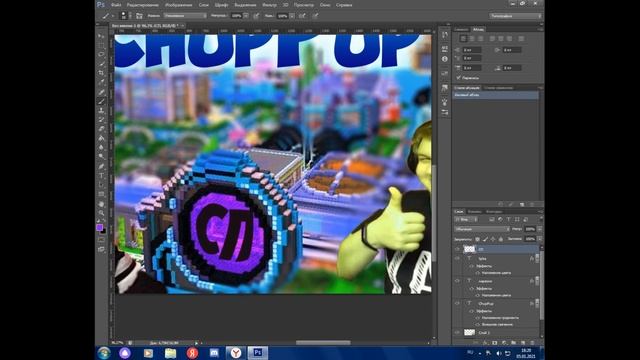640x360 pixels.
Task: Select the Eyedropper tool
Action: (x=101, y=82)
